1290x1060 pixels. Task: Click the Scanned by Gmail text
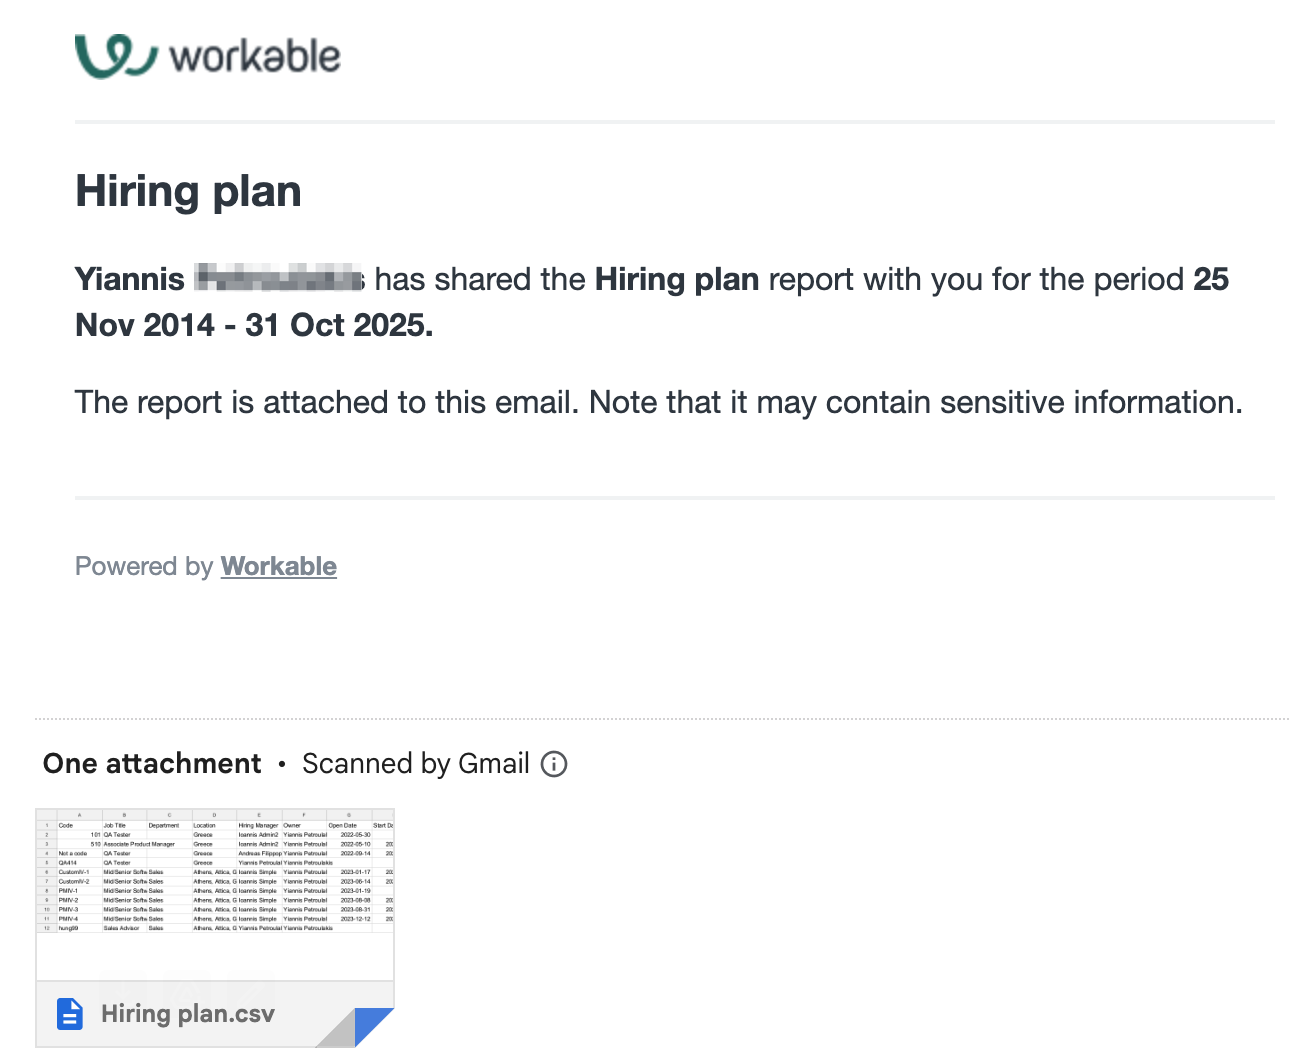point(416,764)
